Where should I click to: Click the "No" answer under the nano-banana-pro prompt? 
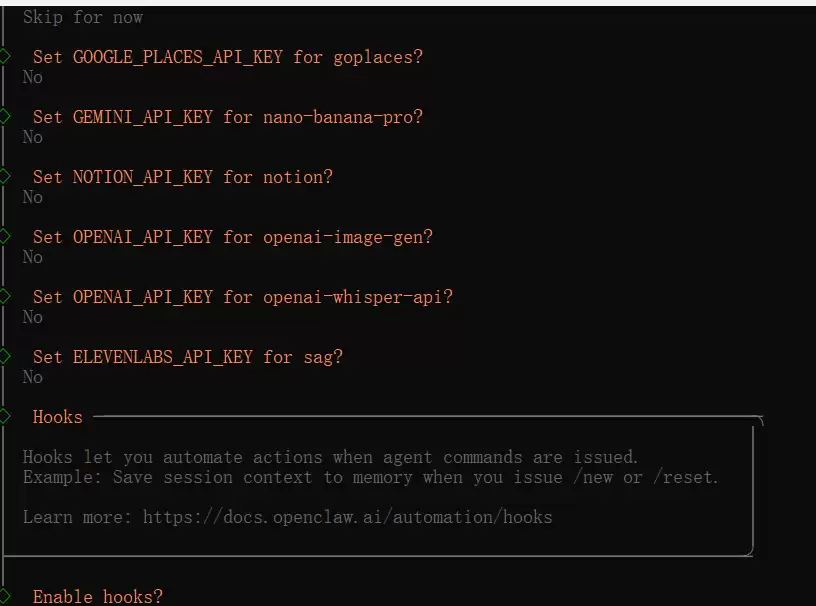point(33,137)
